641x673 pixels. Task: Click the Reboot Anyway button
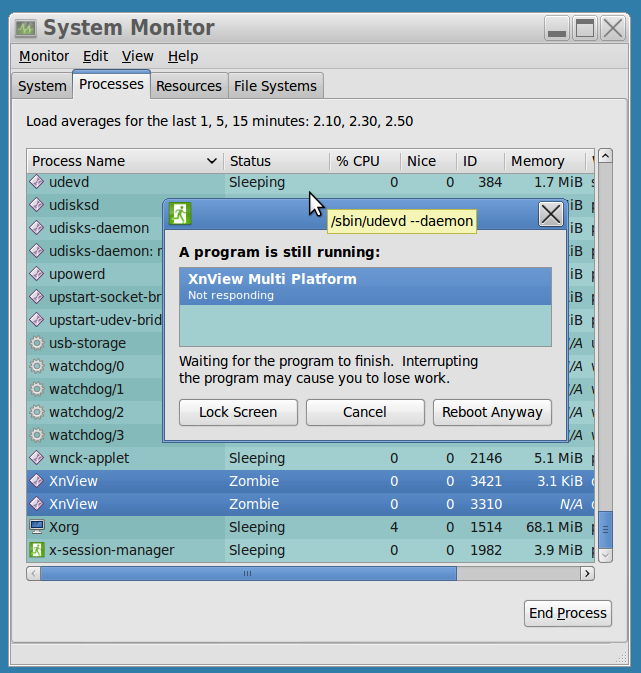tap(492, 412)
